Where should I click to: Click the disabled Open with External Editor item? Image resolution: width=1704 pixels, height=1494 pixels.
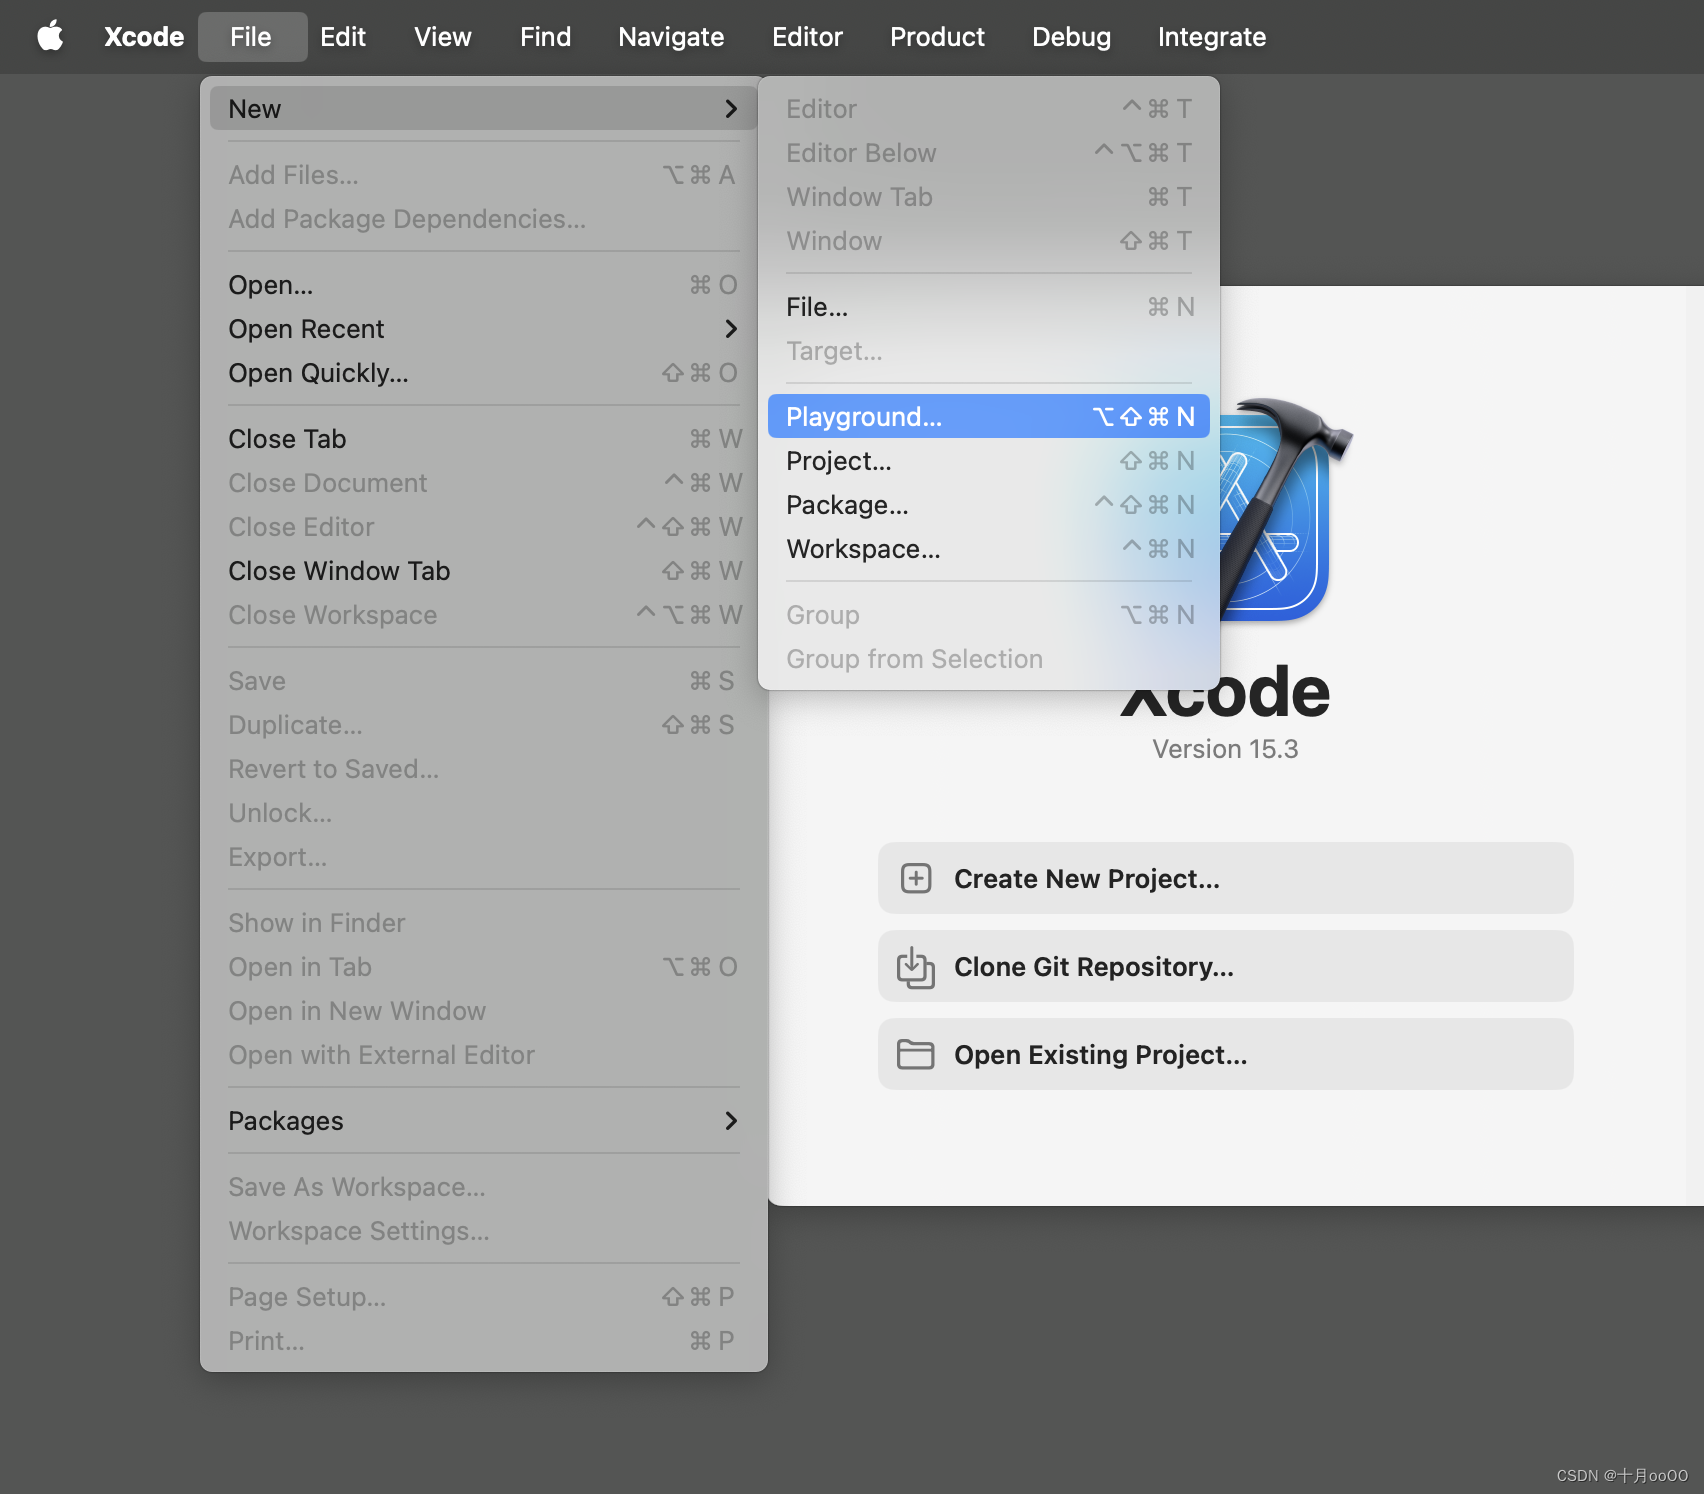484,1054
